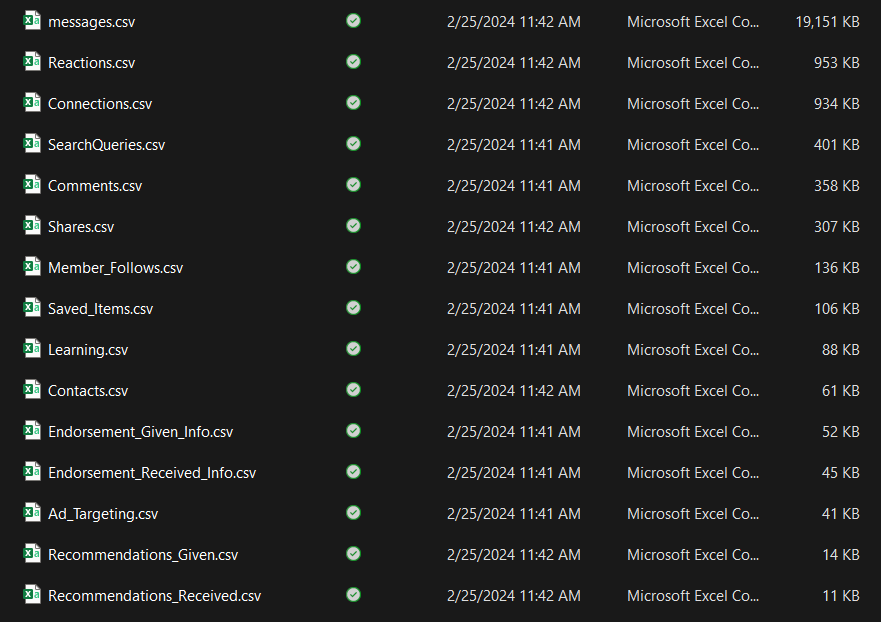Viewport: 881px width, 622px height.
Task: Click the 88 KB size value
Action: (841, 350)
